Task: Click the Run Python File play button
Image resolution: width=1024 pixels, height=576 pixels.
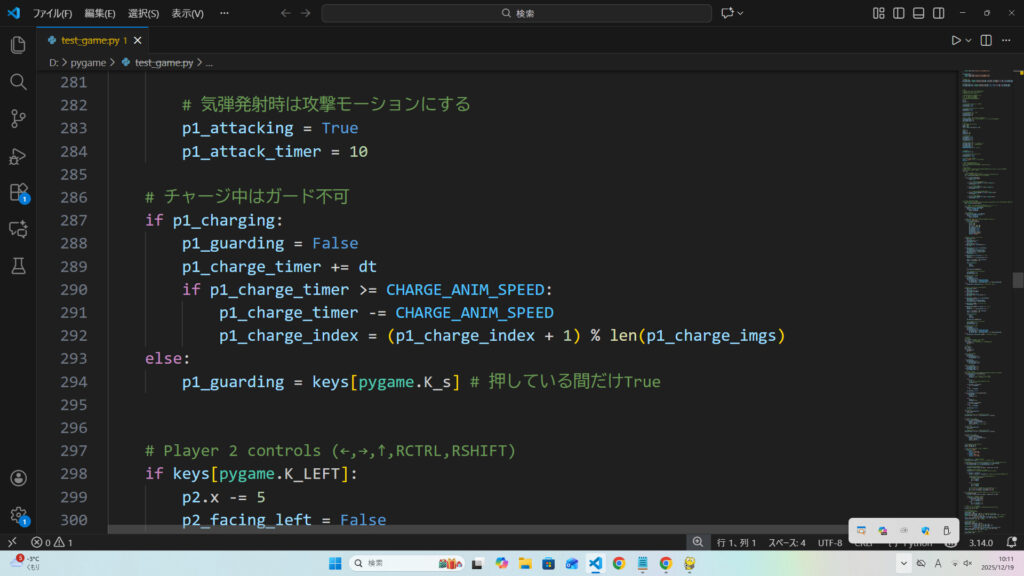Action: point(956,40)
